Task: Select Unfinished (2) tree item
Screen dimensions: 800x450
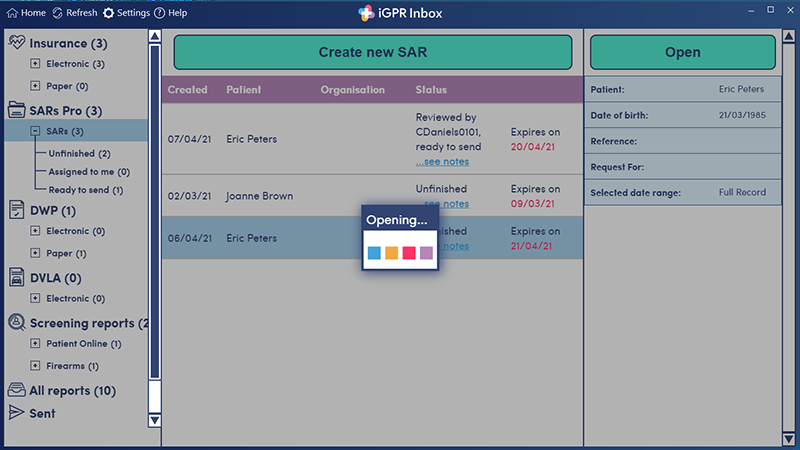Action: coord(80,154)
